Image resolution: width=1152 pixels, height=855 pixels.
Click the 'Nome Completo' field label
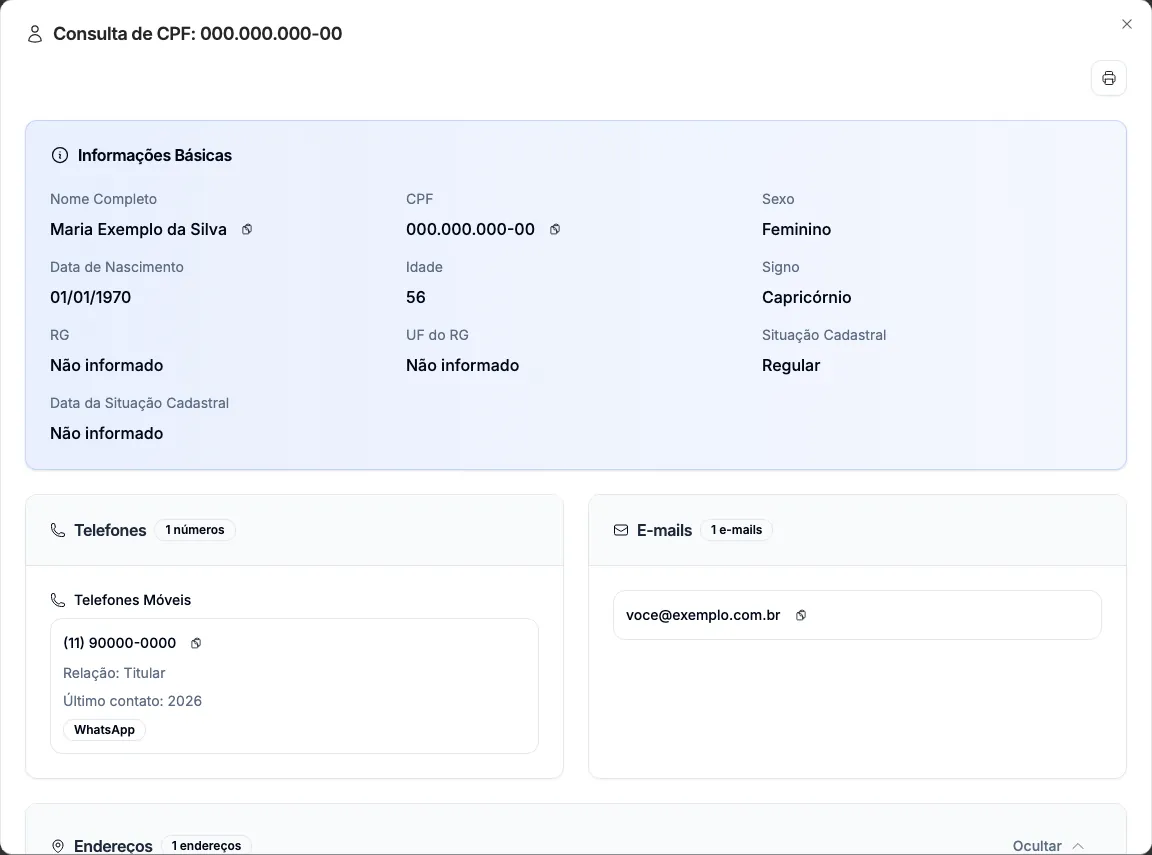(x=104, y=199)
